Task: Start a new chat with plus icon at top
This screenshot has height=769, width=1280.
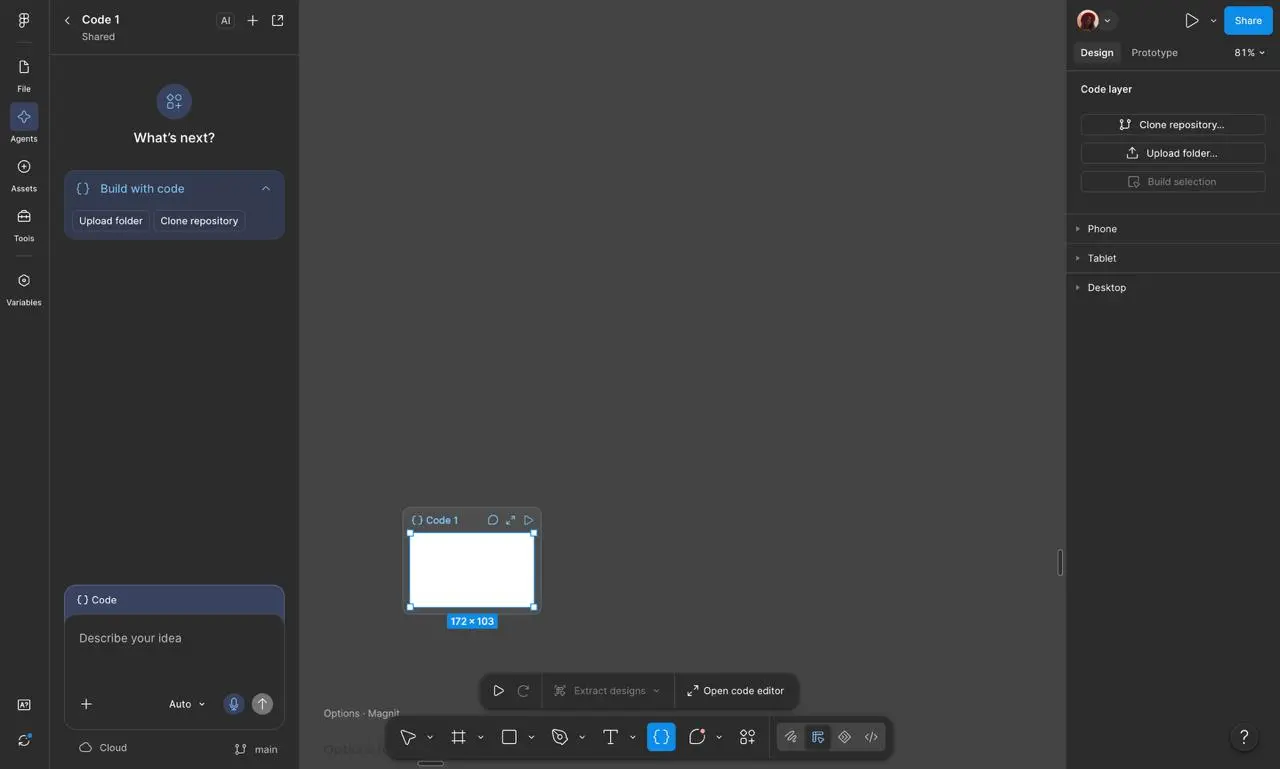Action: (252, 20)
